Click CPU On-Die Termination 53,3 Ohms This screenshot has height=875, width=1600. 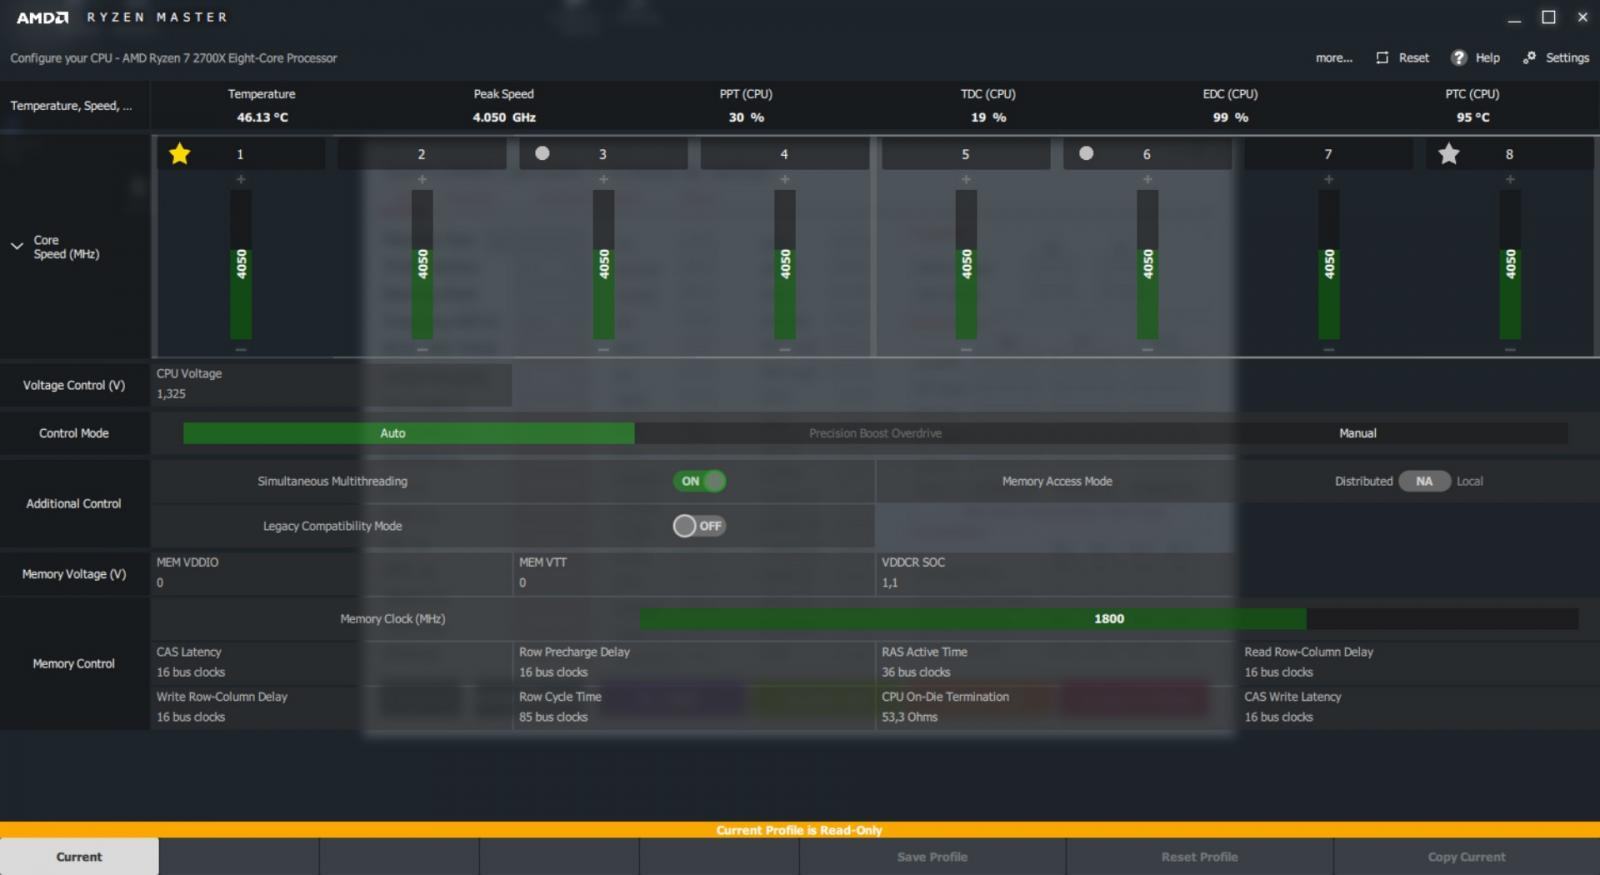[1057, 707]
